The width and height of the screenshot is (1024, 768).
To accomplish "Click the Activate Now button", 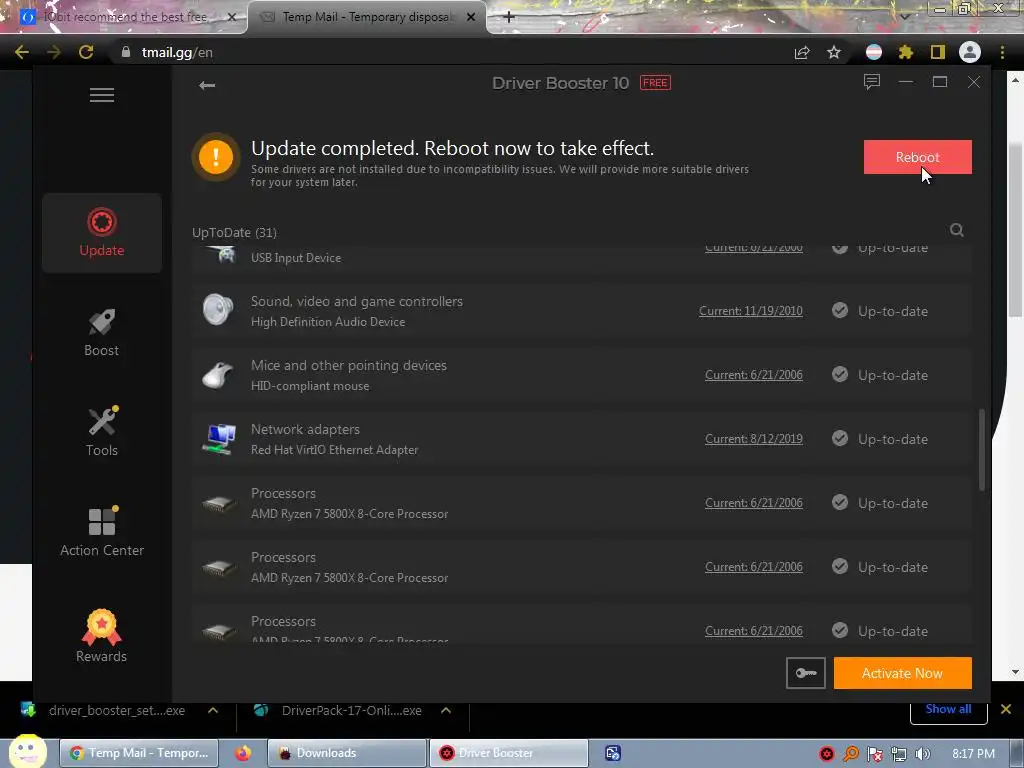I will pyautogui.click(x=903, y=673).
